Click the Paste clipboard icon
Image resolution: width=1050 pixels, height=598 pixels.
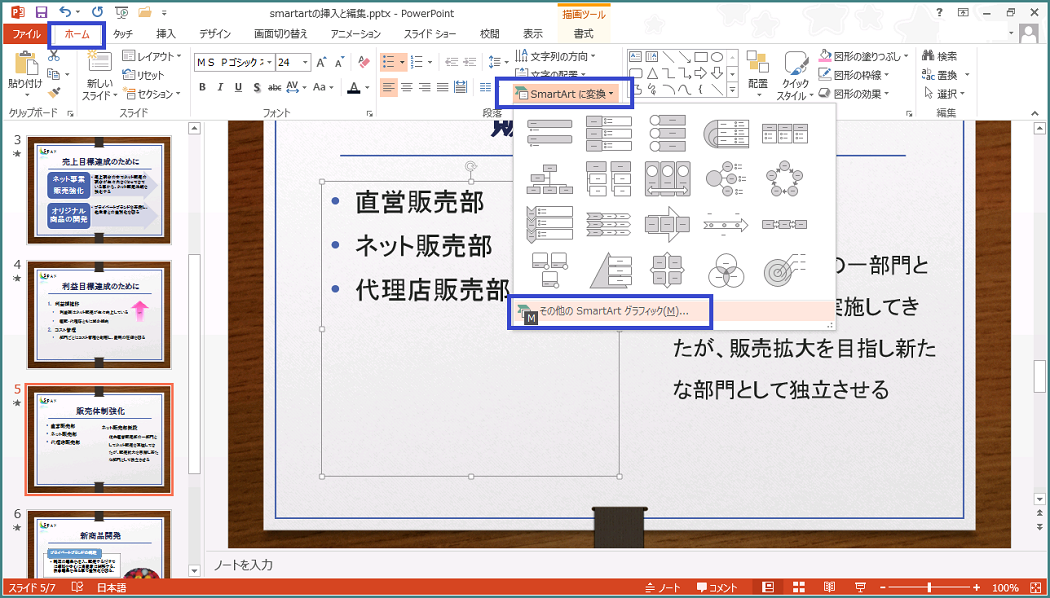click(x=25, y=65)
